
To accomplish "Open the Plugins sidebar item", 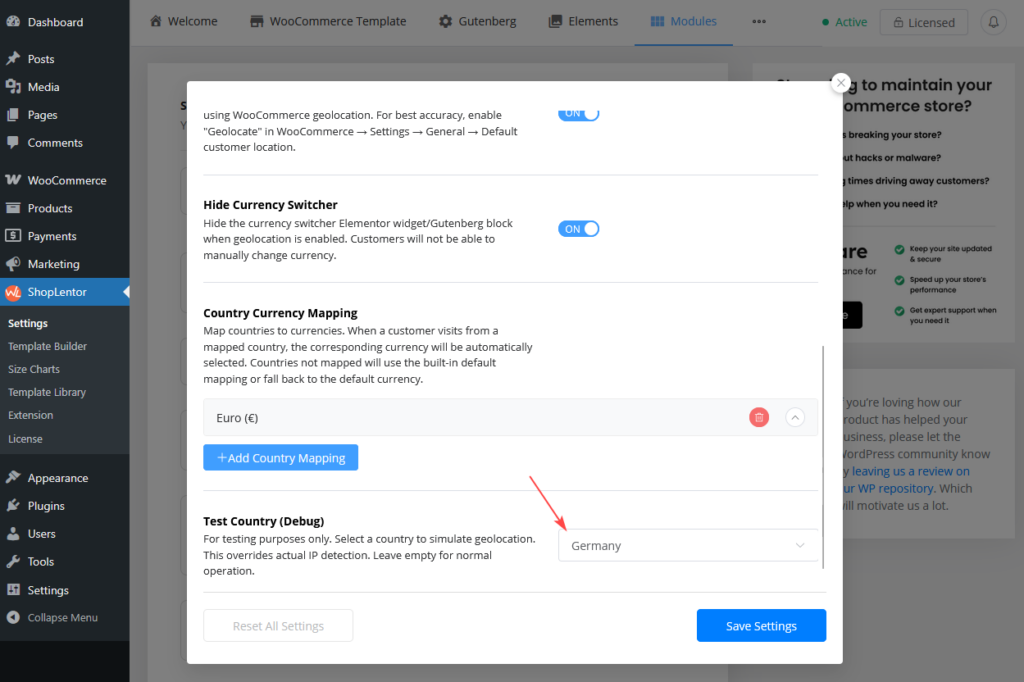I will click(x=46, y=506).
